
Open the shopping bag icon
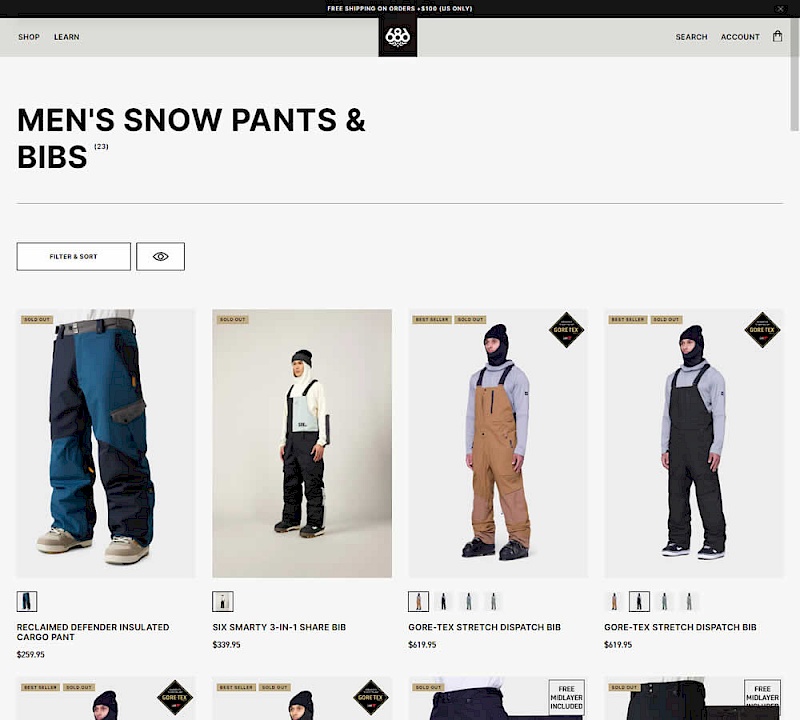pyautogui.click(x=777, y=36)
